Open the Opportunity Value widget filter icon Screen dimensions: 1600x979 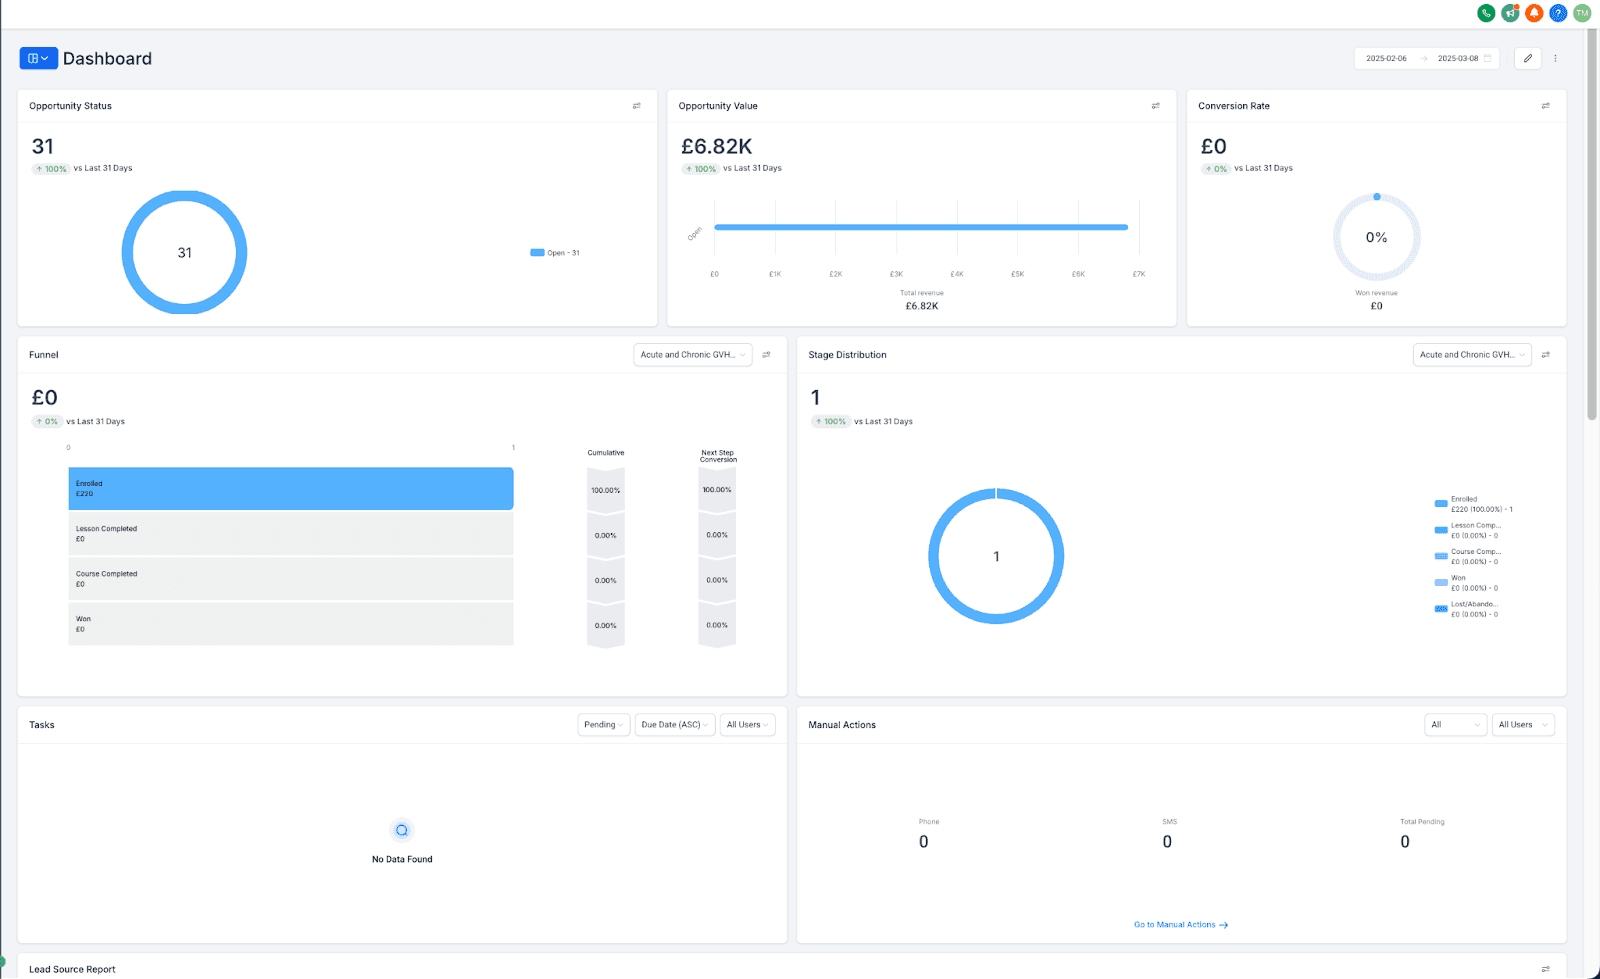click(1156, 106)
